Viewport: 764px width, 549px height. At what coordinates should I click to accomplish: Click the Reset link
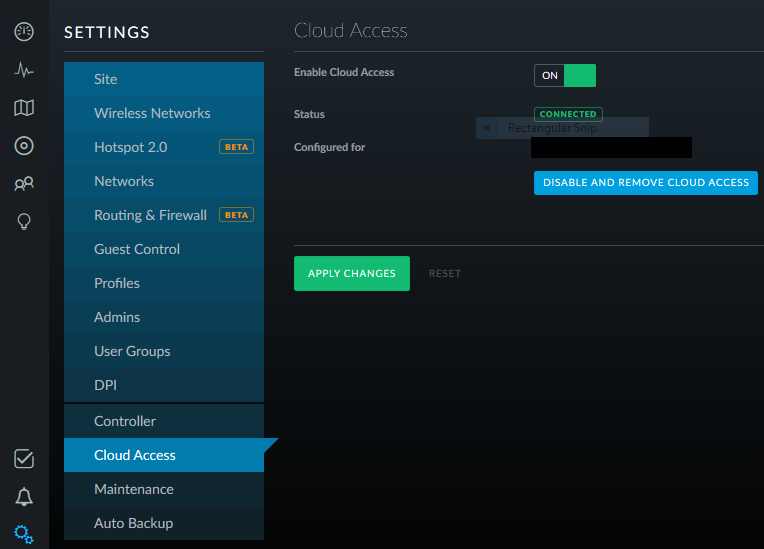coord(445,273)
